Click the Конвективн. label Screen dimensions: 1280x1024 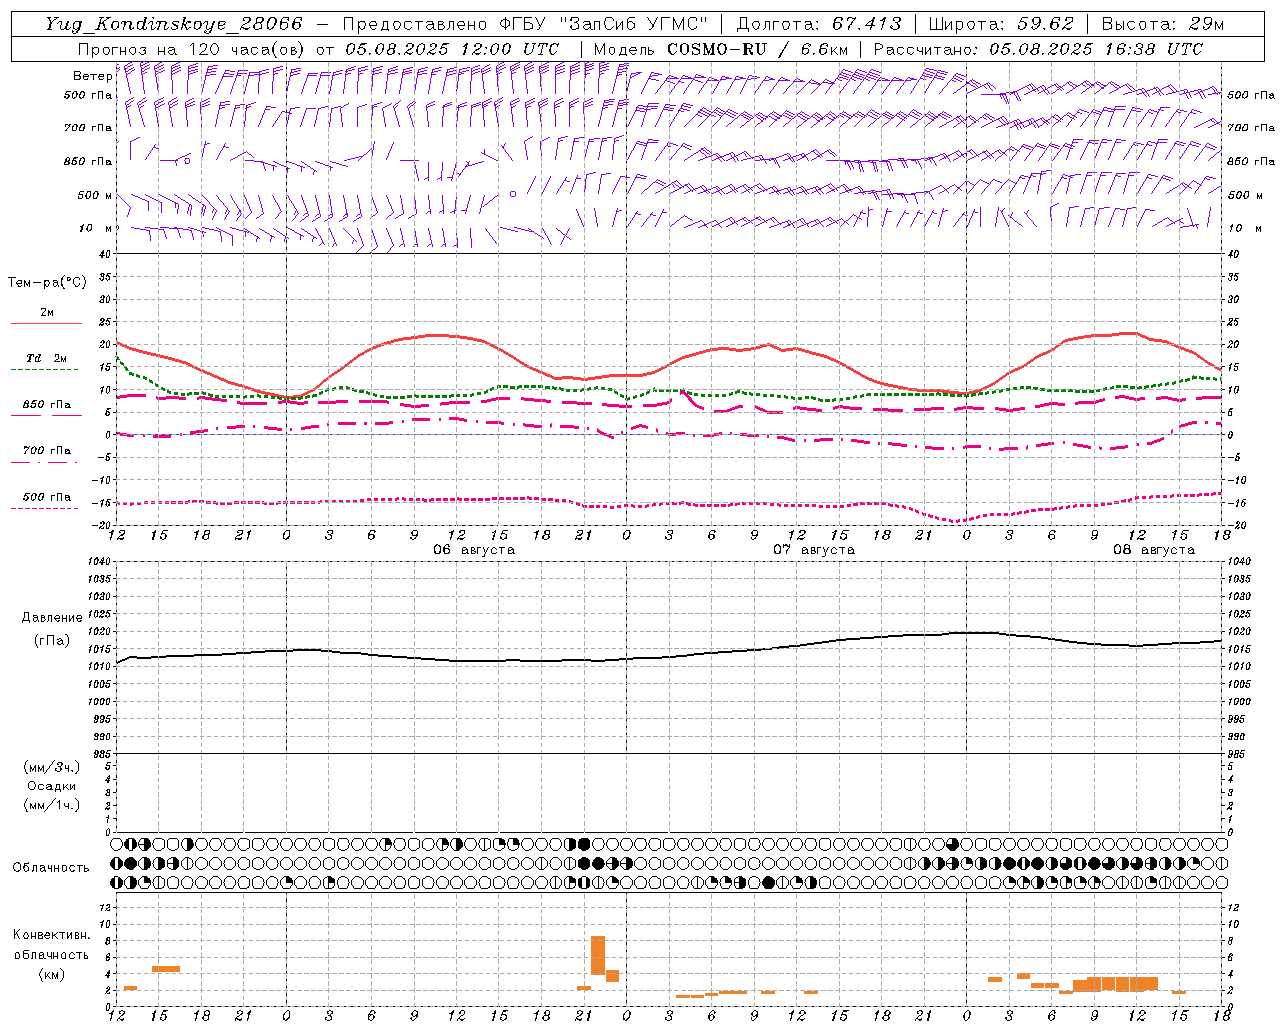coord(52,935)
